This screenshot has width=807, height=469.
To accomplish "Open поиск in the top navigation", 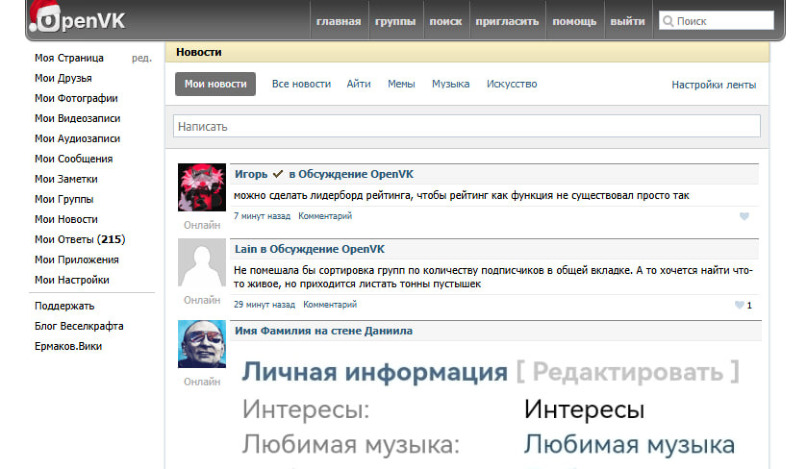I will [446, 21].
